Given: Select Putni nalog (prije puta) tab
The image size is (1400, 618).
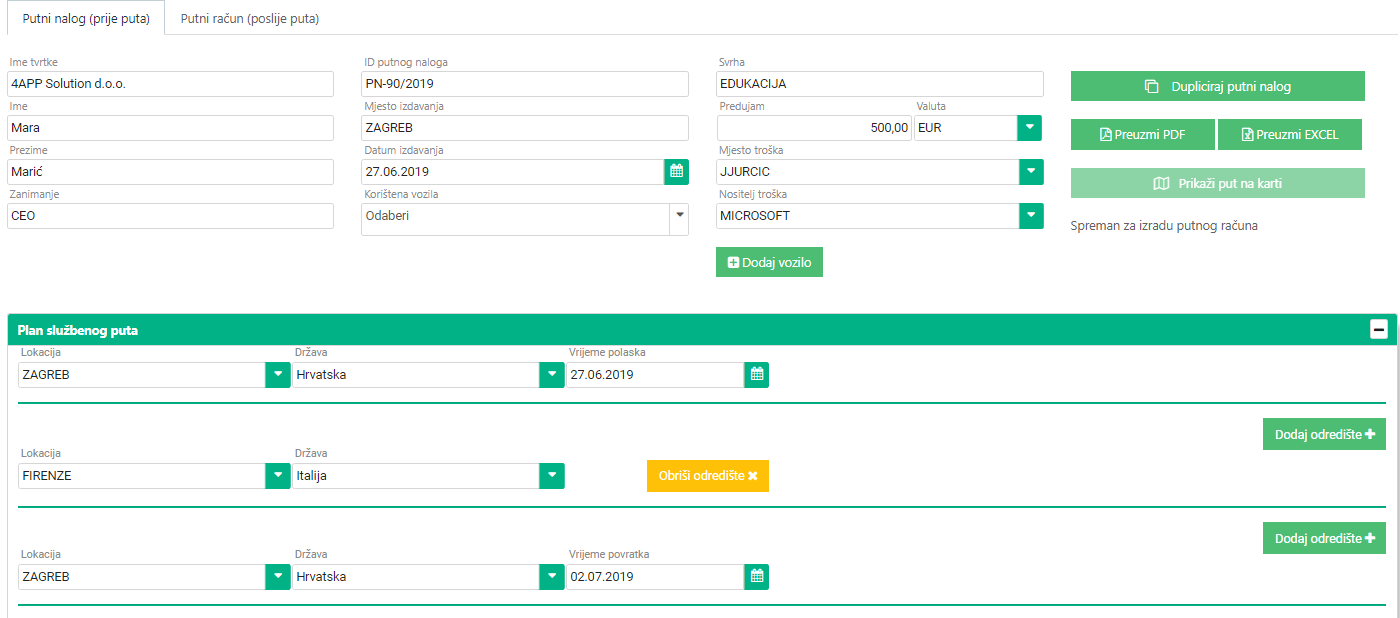Looking at the screenshot, I should click(86, 18).
